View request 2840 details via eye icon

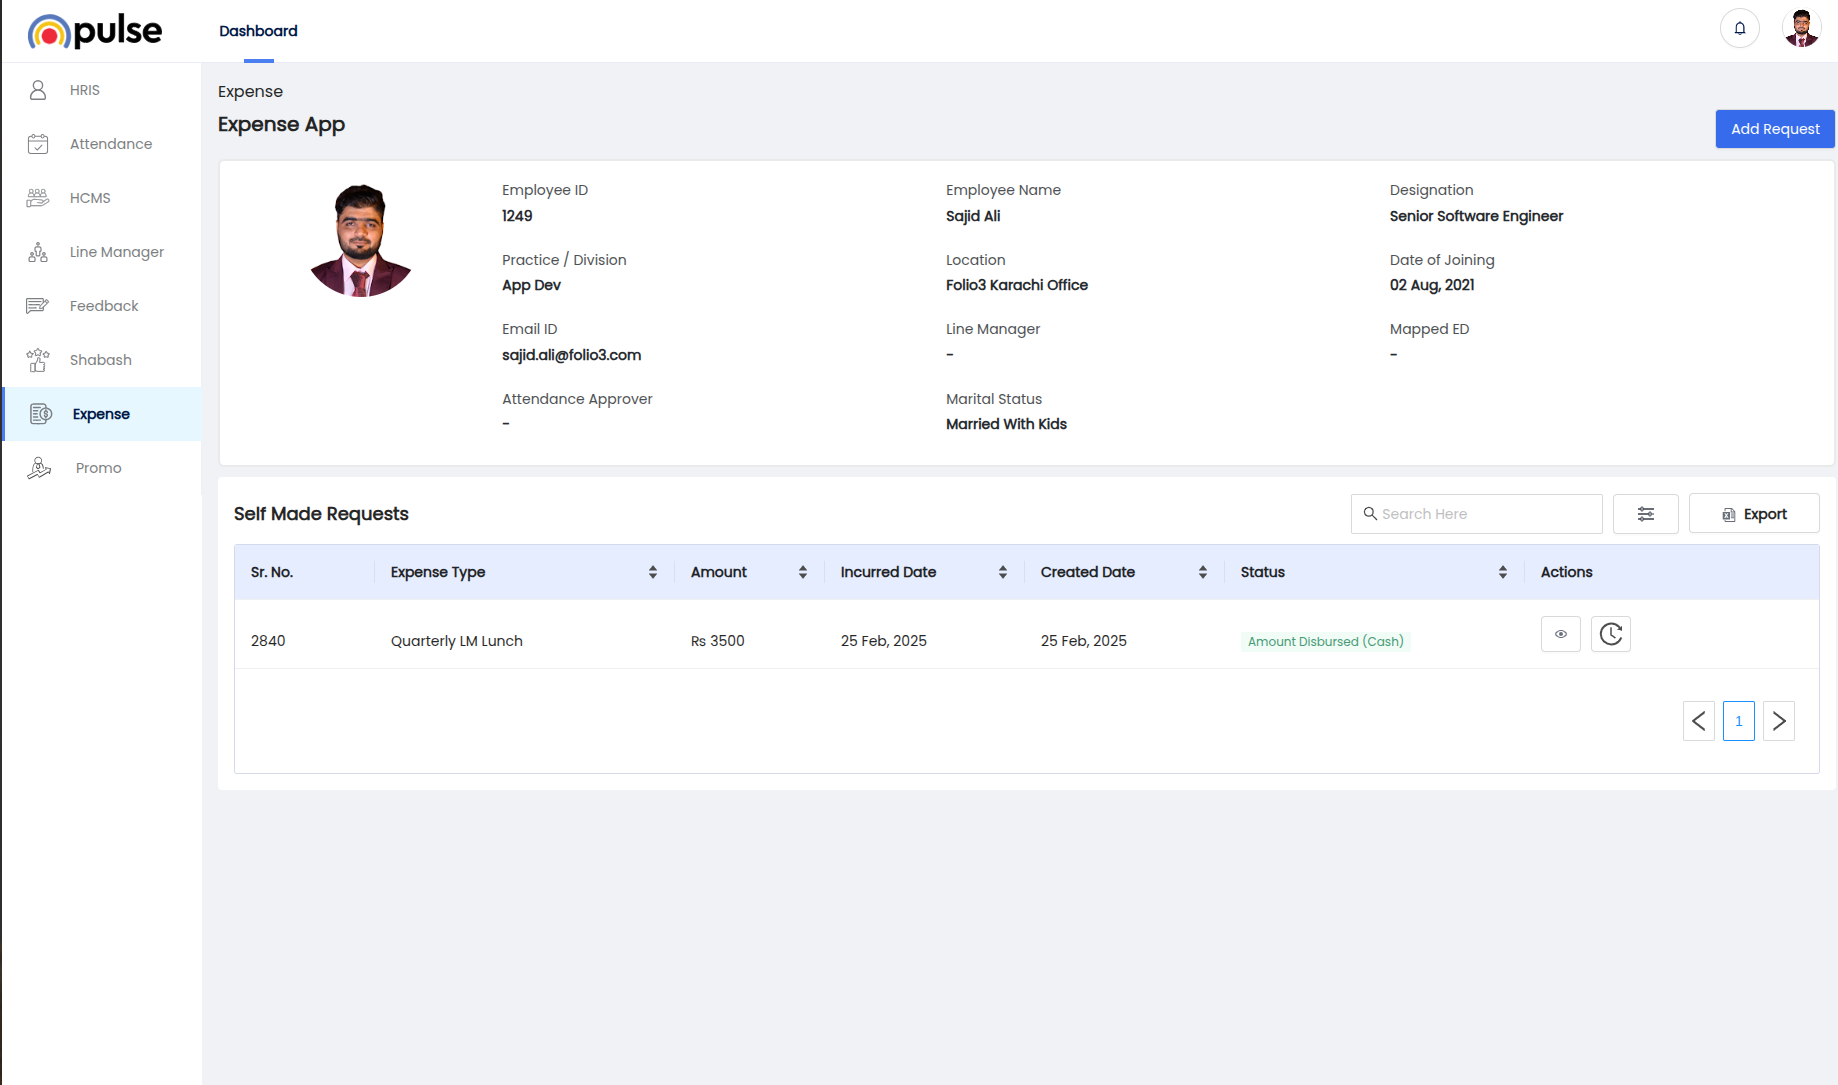(1560, 634)
